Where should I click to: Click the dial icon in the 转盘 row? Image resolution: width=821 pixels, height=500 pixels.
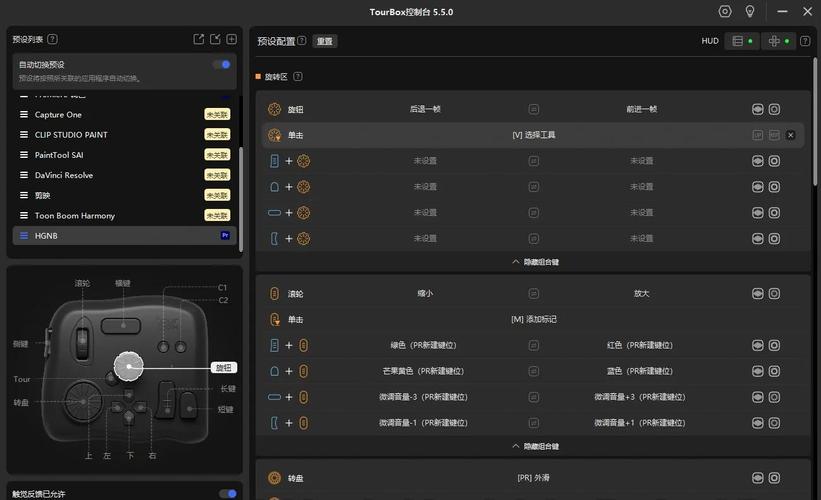274,478
